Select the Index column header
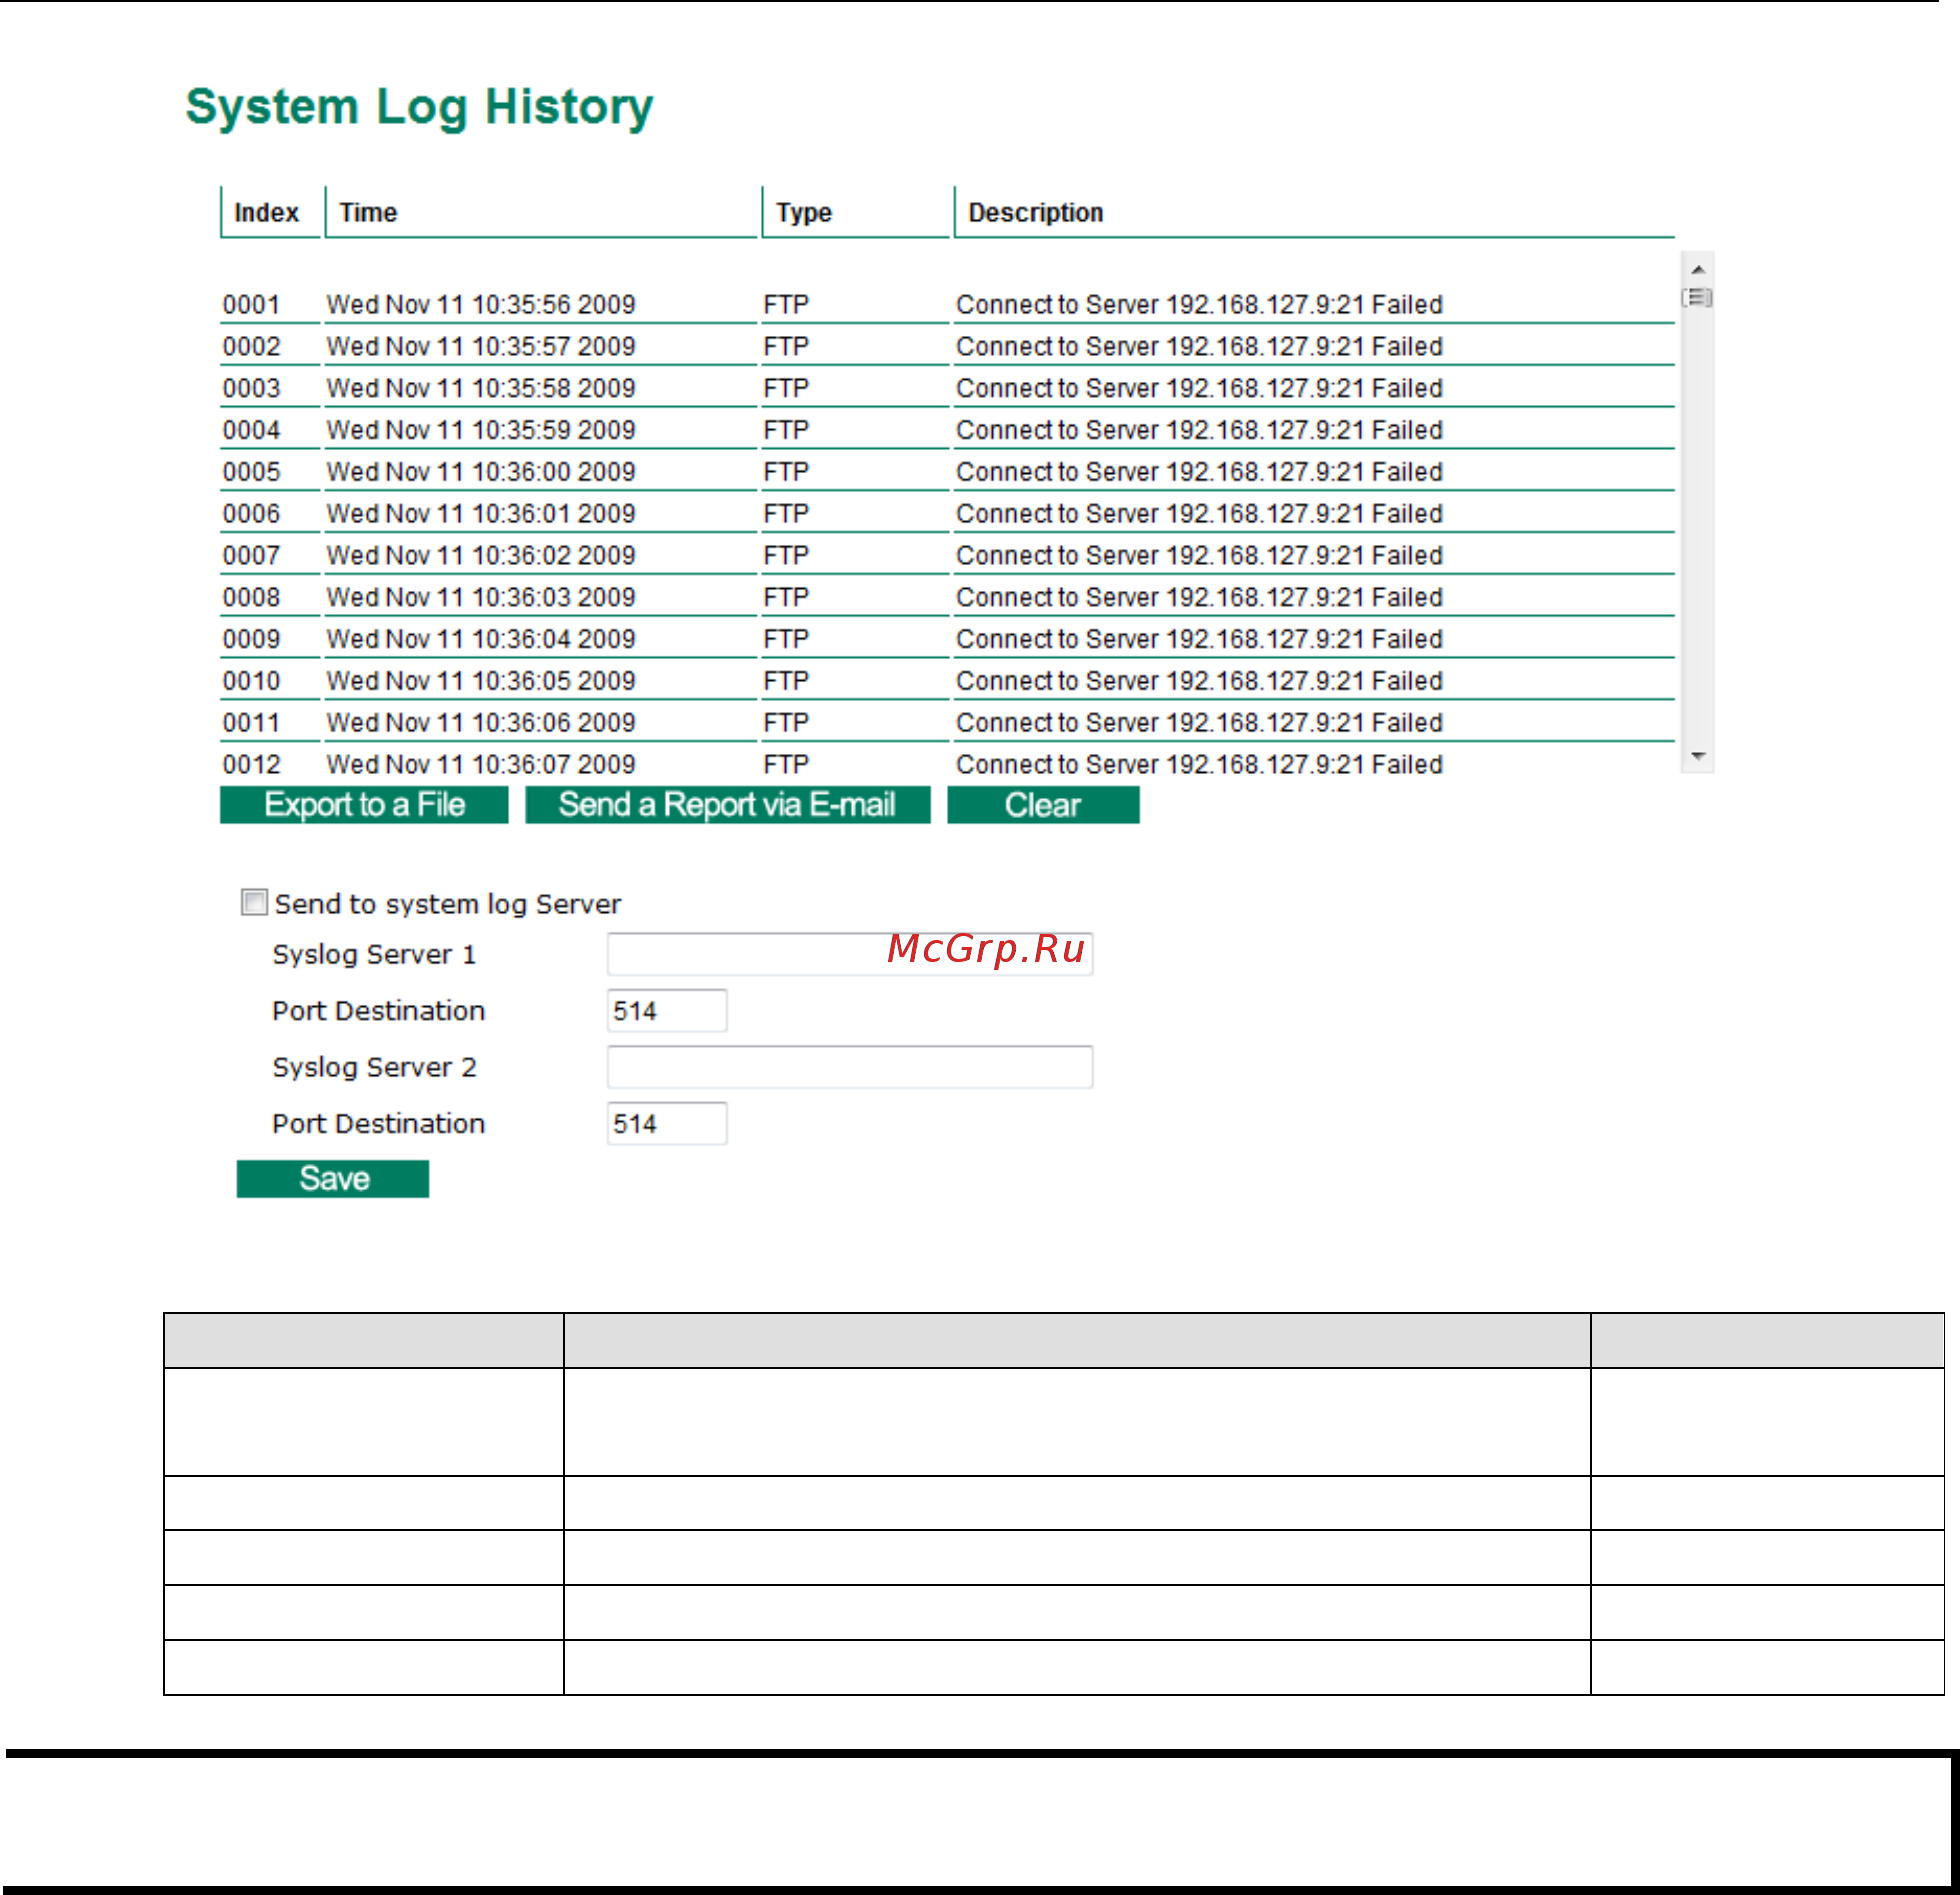 (x=266, y=213)
